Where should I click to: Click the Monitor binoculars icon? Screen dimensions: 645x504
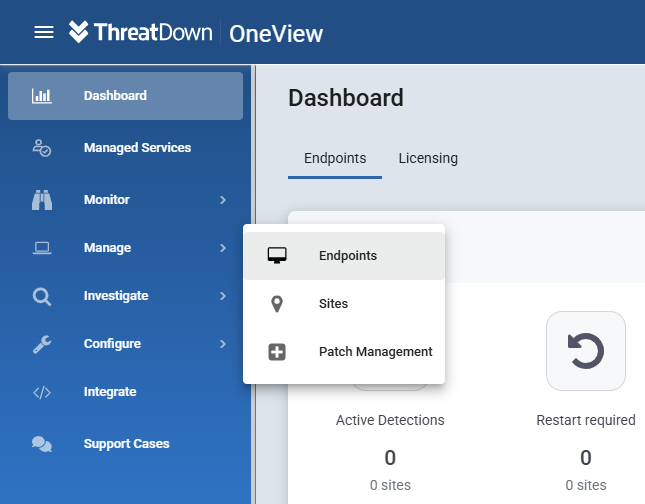[42, 200]
